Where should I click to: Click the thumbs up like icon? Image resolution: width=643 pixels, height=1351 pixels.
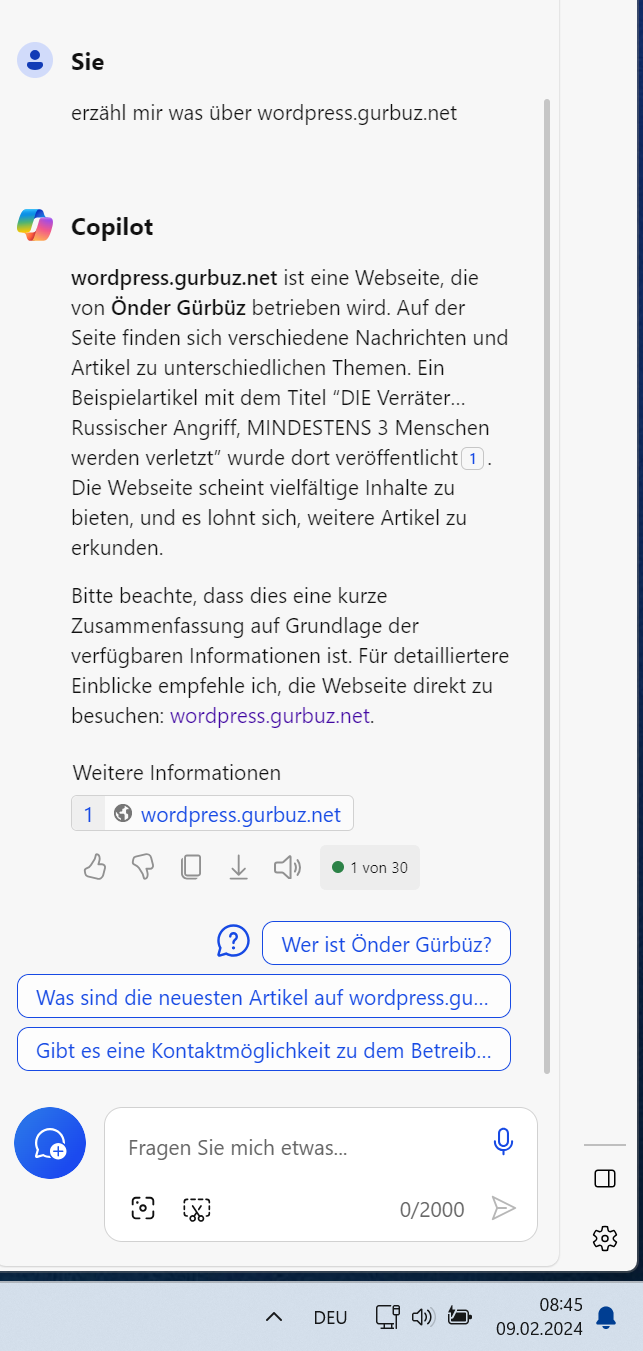95,867
